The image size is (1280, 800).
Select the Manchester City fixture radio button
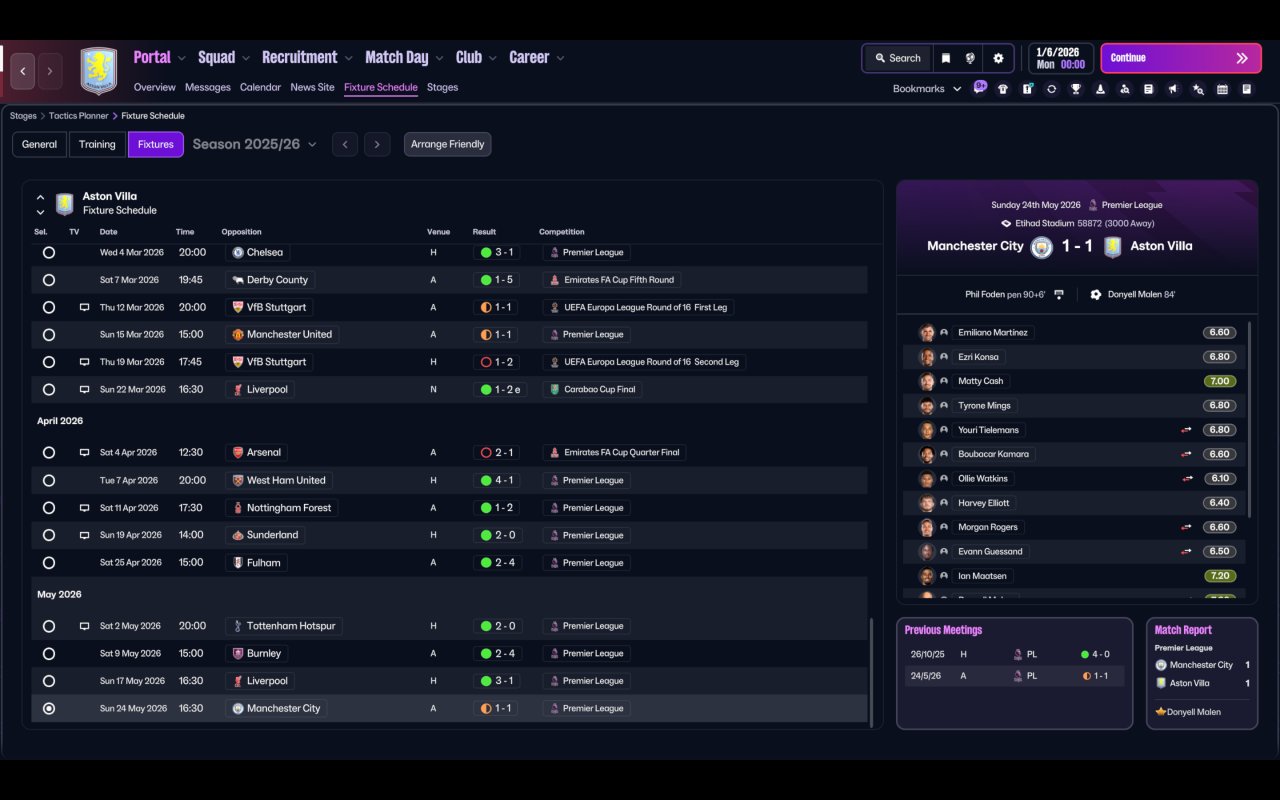(49, 708)
